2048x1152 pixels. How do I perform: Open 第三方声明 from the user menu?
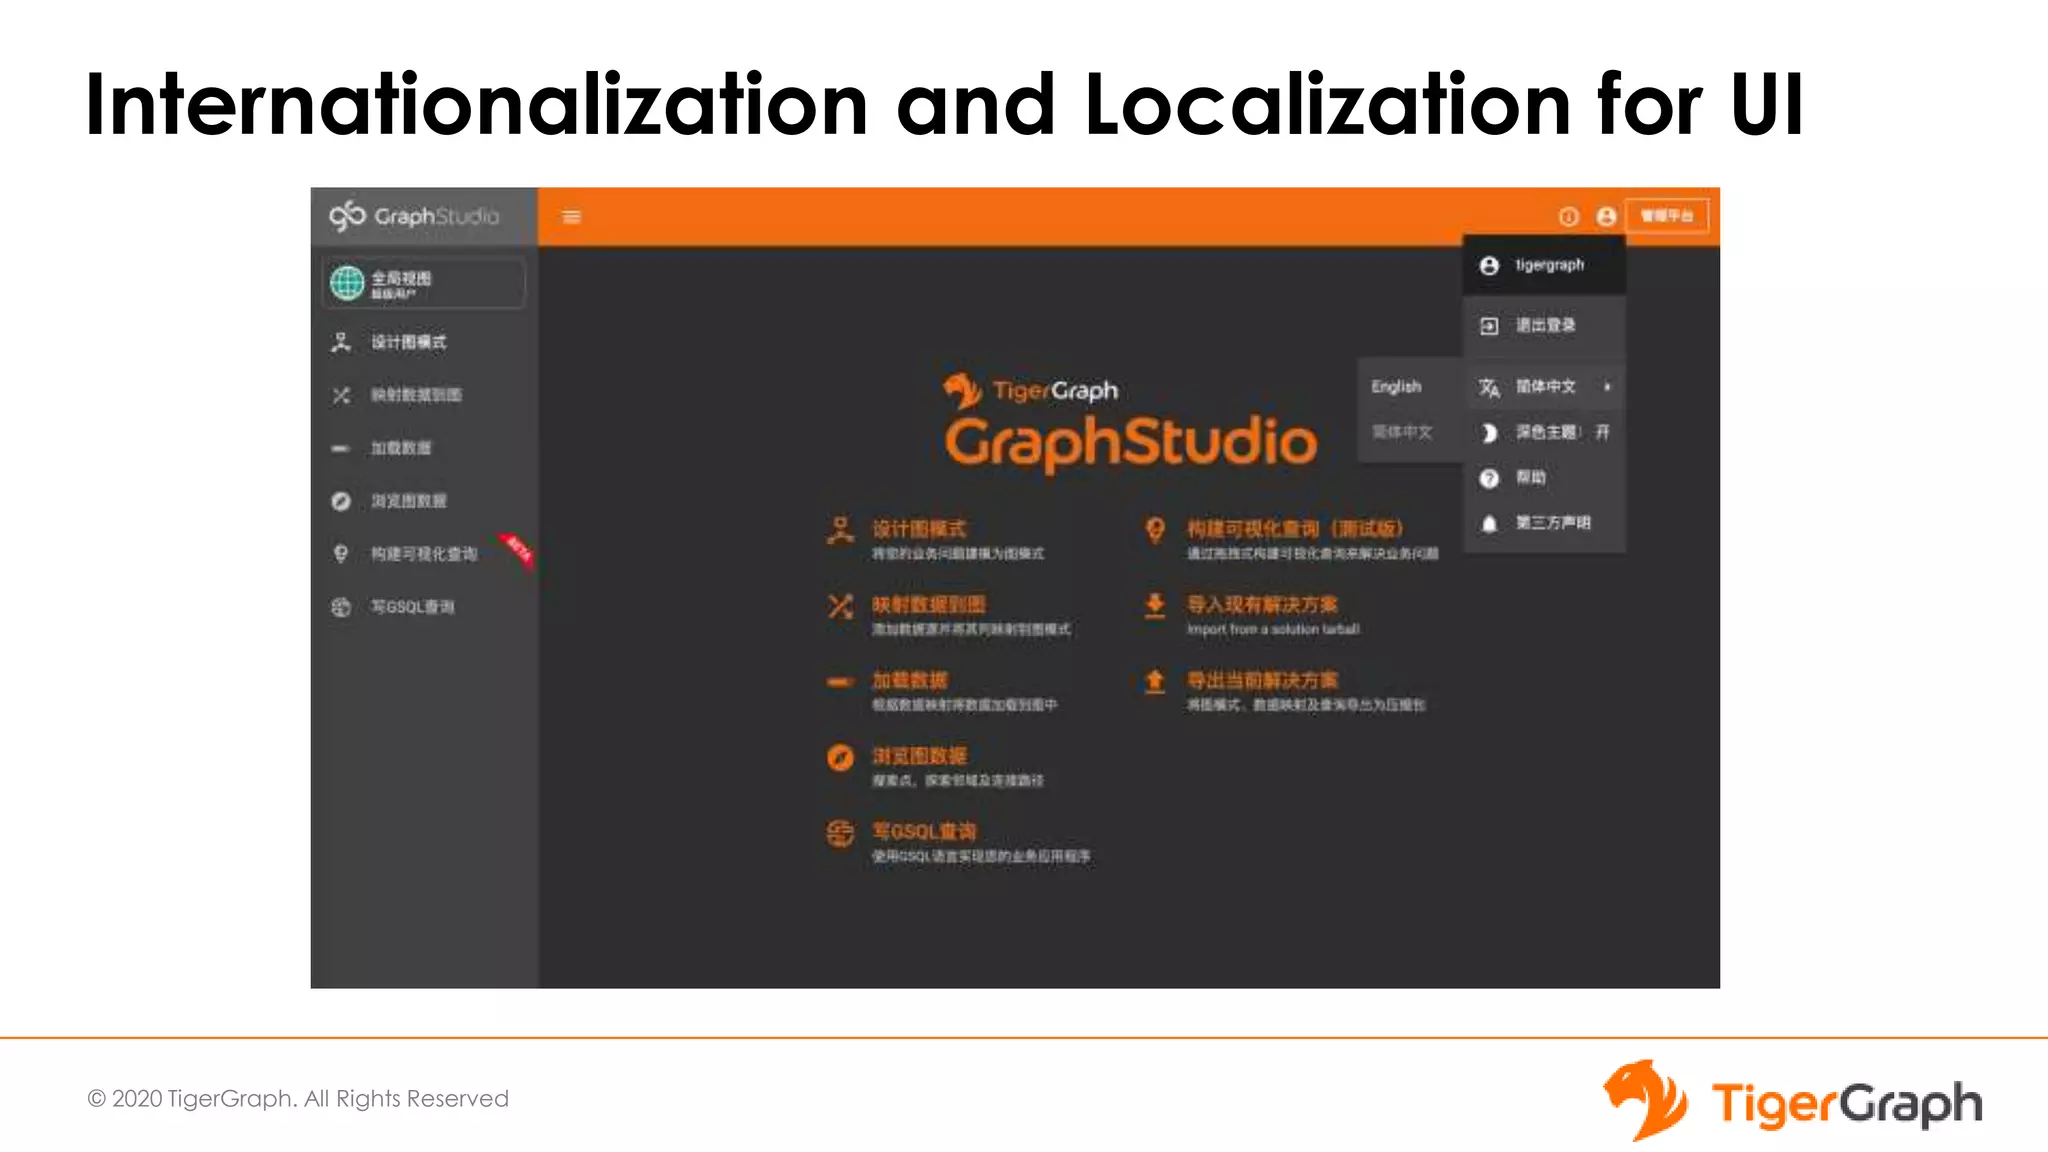tap(1544, 523)
